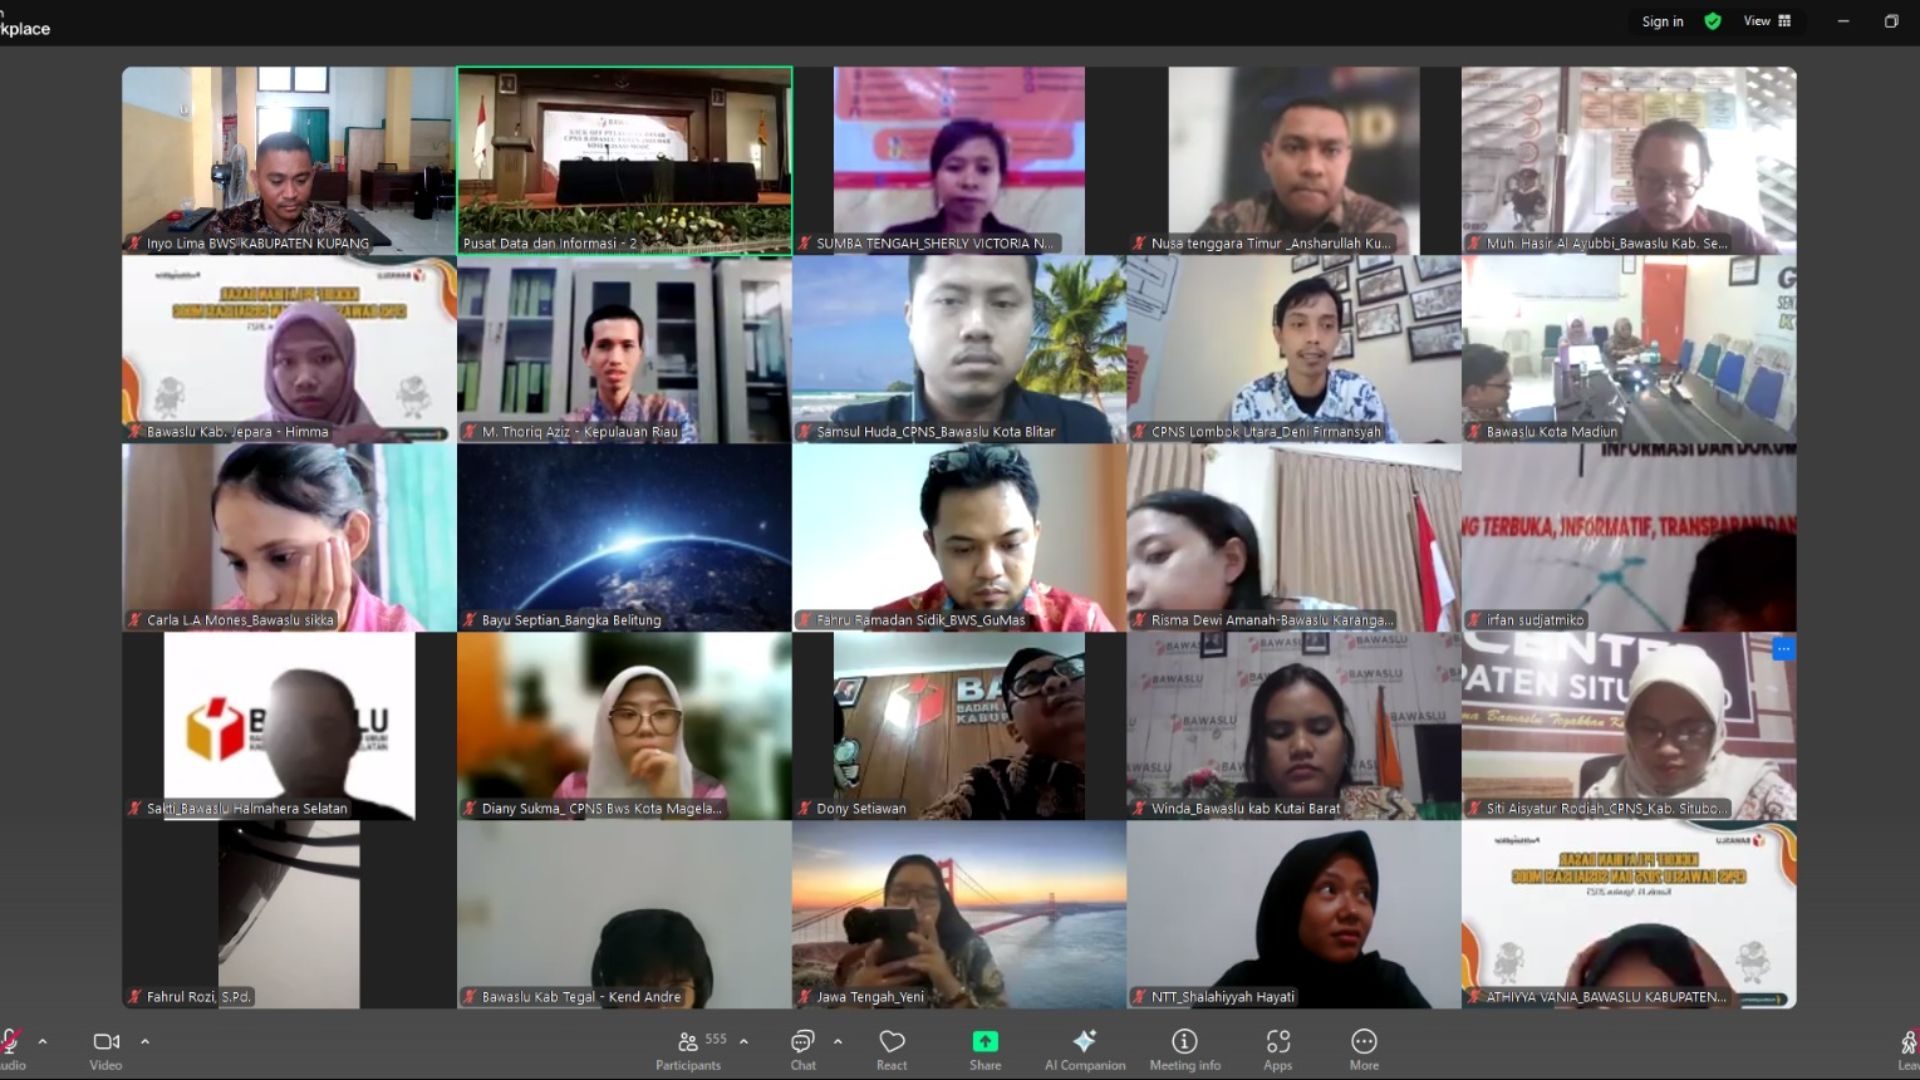
Task: Select Bawaslu Kota Madiun video tile
Action: click(x=1629, y=349)
